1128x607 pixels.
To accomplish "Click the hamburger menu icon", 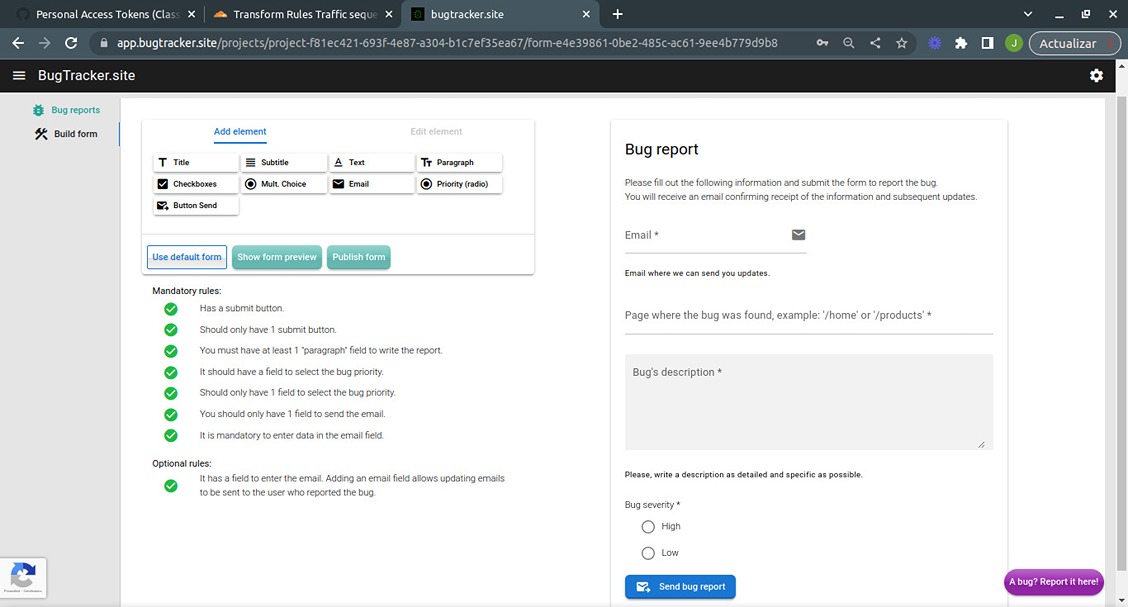I will [x=19, y=75].
